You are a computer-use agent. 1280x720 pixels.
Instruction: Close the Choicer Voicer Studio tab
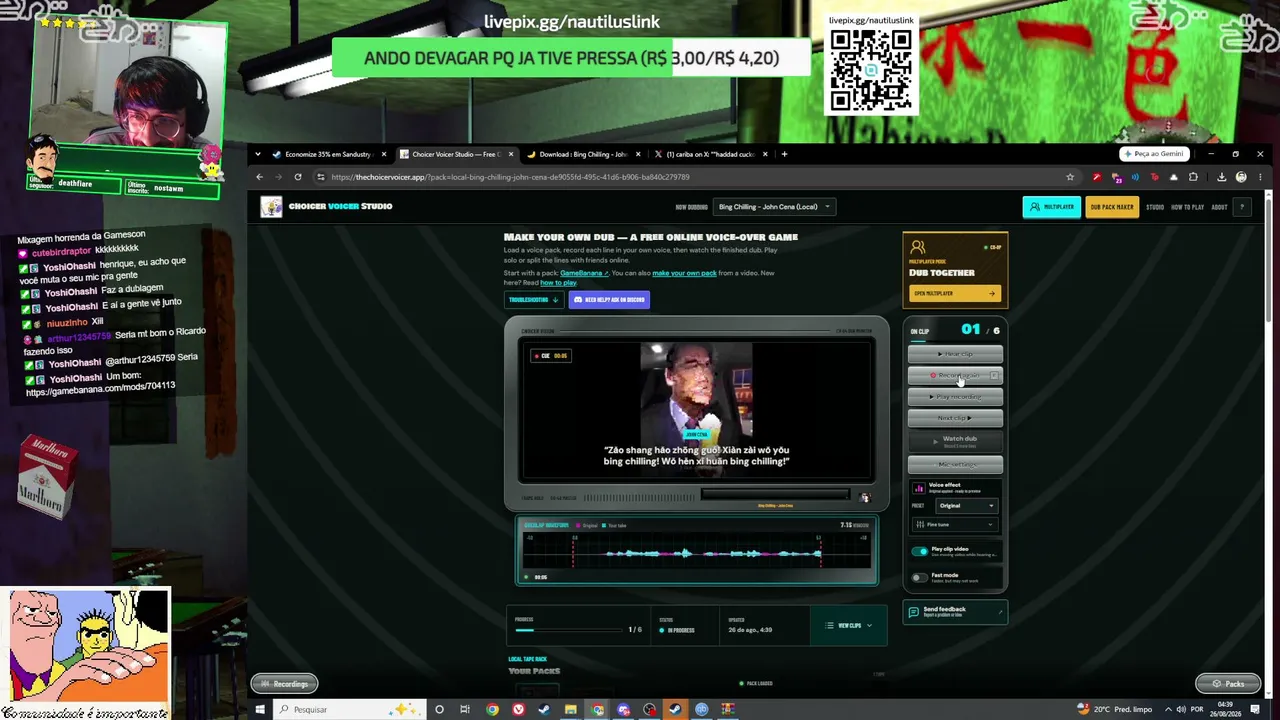[511, 154]
